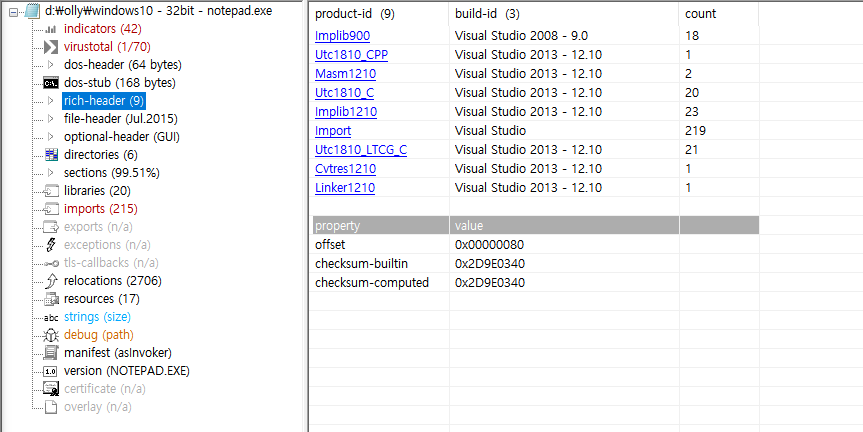Click the version 1.0 icon
This screenshot has width=863, height=432.
pos(51,371)
